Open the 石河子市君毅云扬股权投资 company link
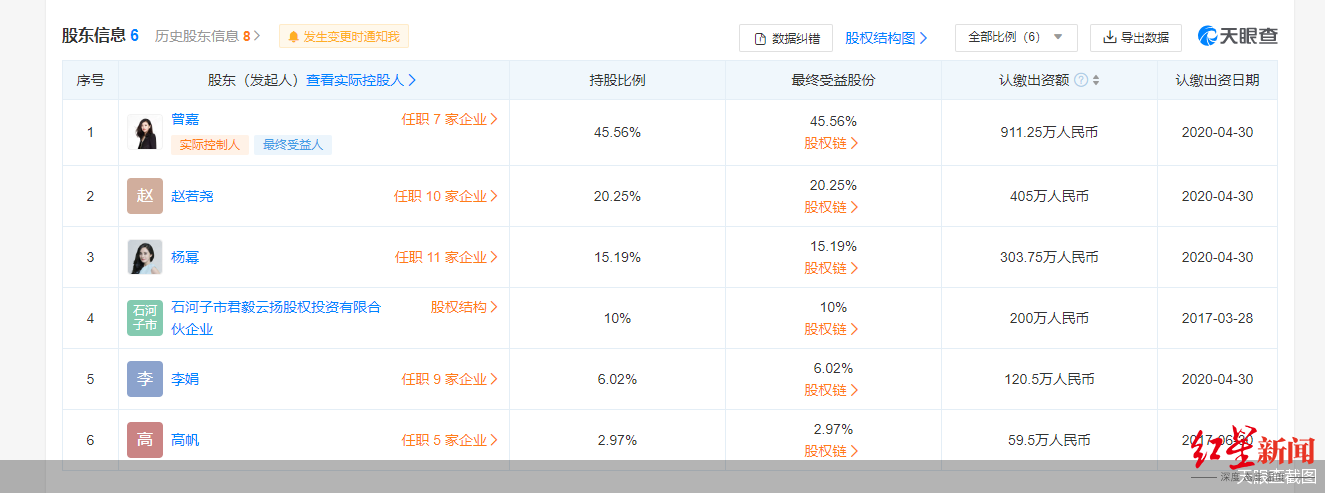Image resolution: width=1325 pixels, height=493 pixels. pyautogui.click(x=276, y=318)
